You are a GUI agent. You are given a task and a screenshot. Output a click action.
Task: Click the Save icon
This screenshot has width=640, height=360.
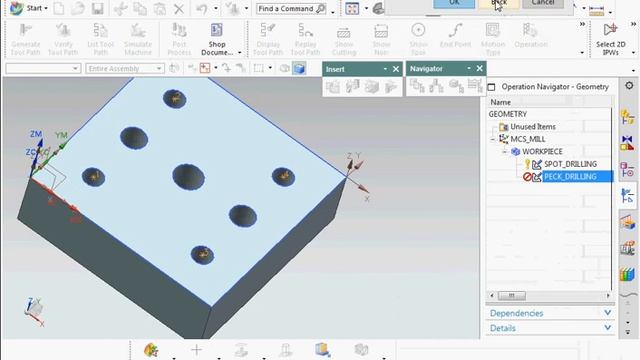coord(98,8)
